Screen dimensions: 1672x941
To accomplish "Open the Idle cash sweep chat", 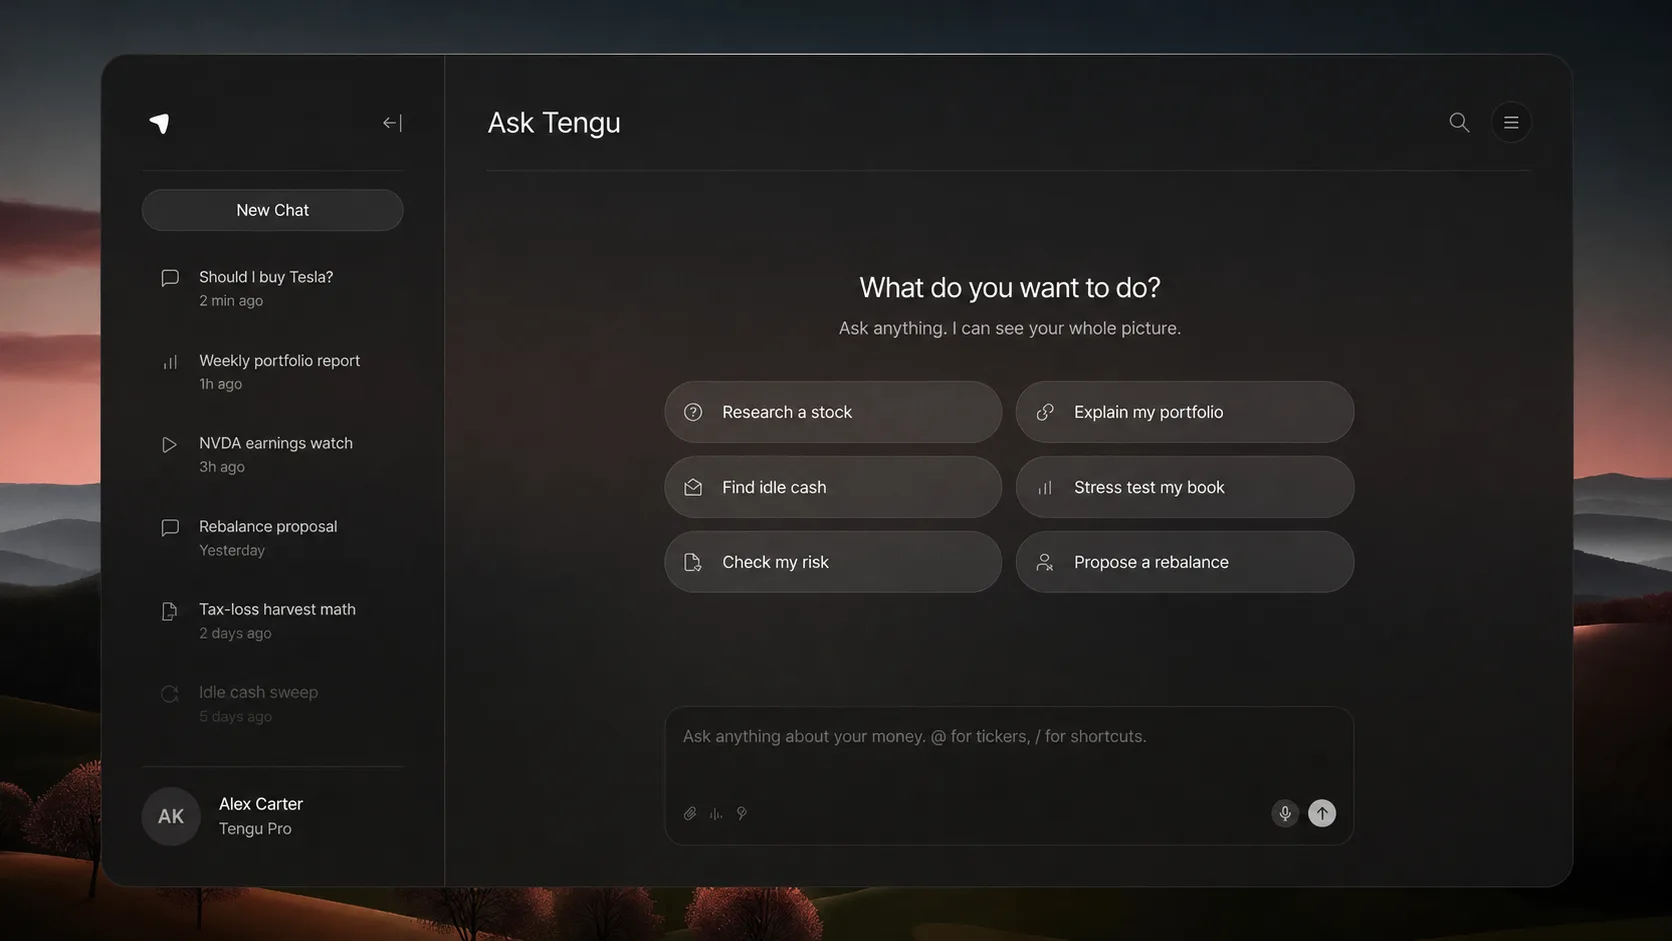I will (x=272, y=703).
